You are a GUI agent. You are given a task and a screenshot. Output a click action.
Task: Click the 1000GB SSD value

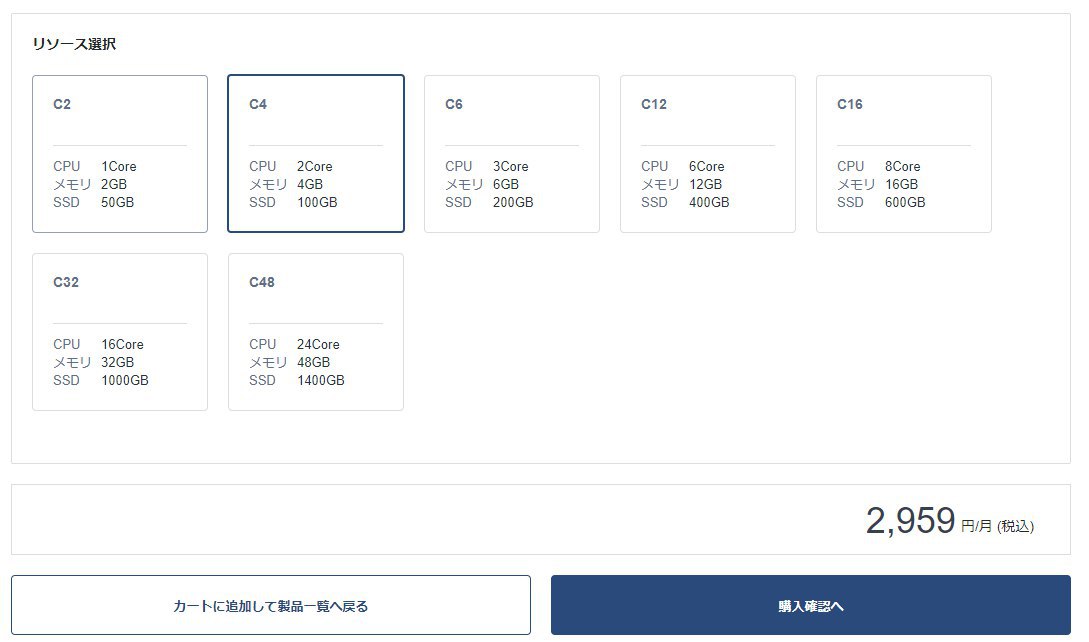[x=124, y=380]
